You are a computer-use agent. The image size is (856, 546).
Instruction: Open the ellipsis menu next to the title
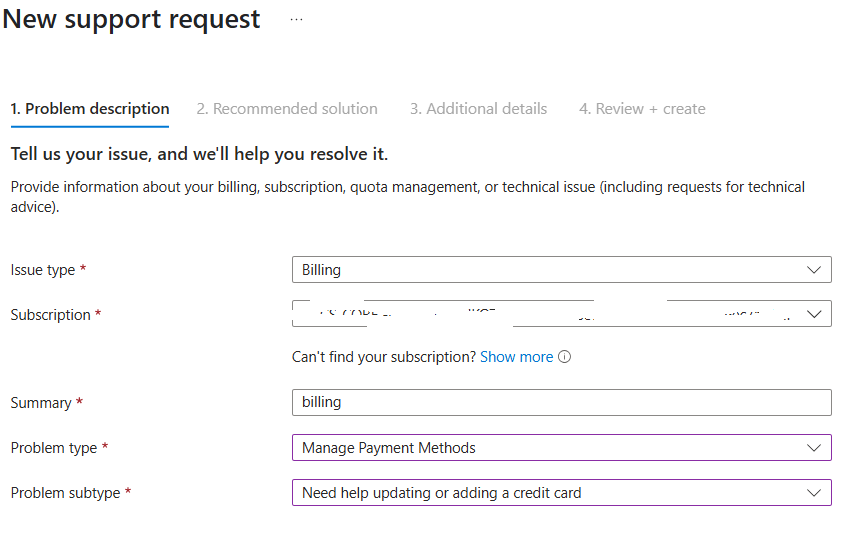coord(296,20)
